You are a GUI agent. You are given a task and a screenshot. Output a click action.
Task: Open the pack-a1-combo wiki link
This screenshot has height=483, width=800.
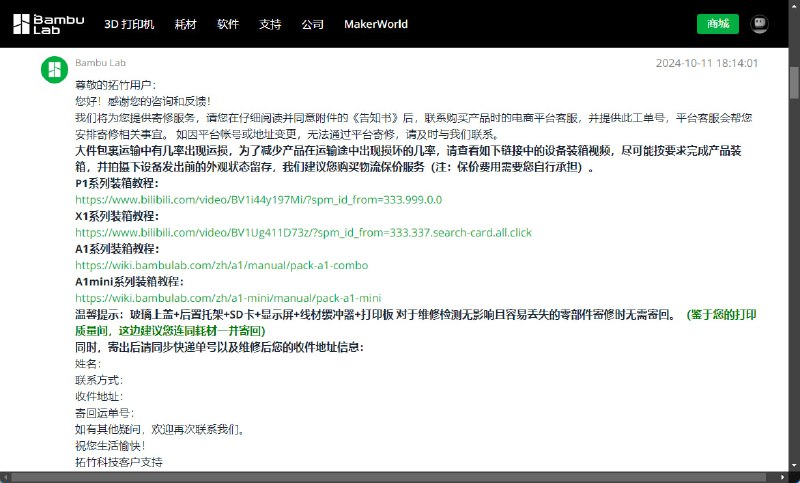[x=221, y=265]
